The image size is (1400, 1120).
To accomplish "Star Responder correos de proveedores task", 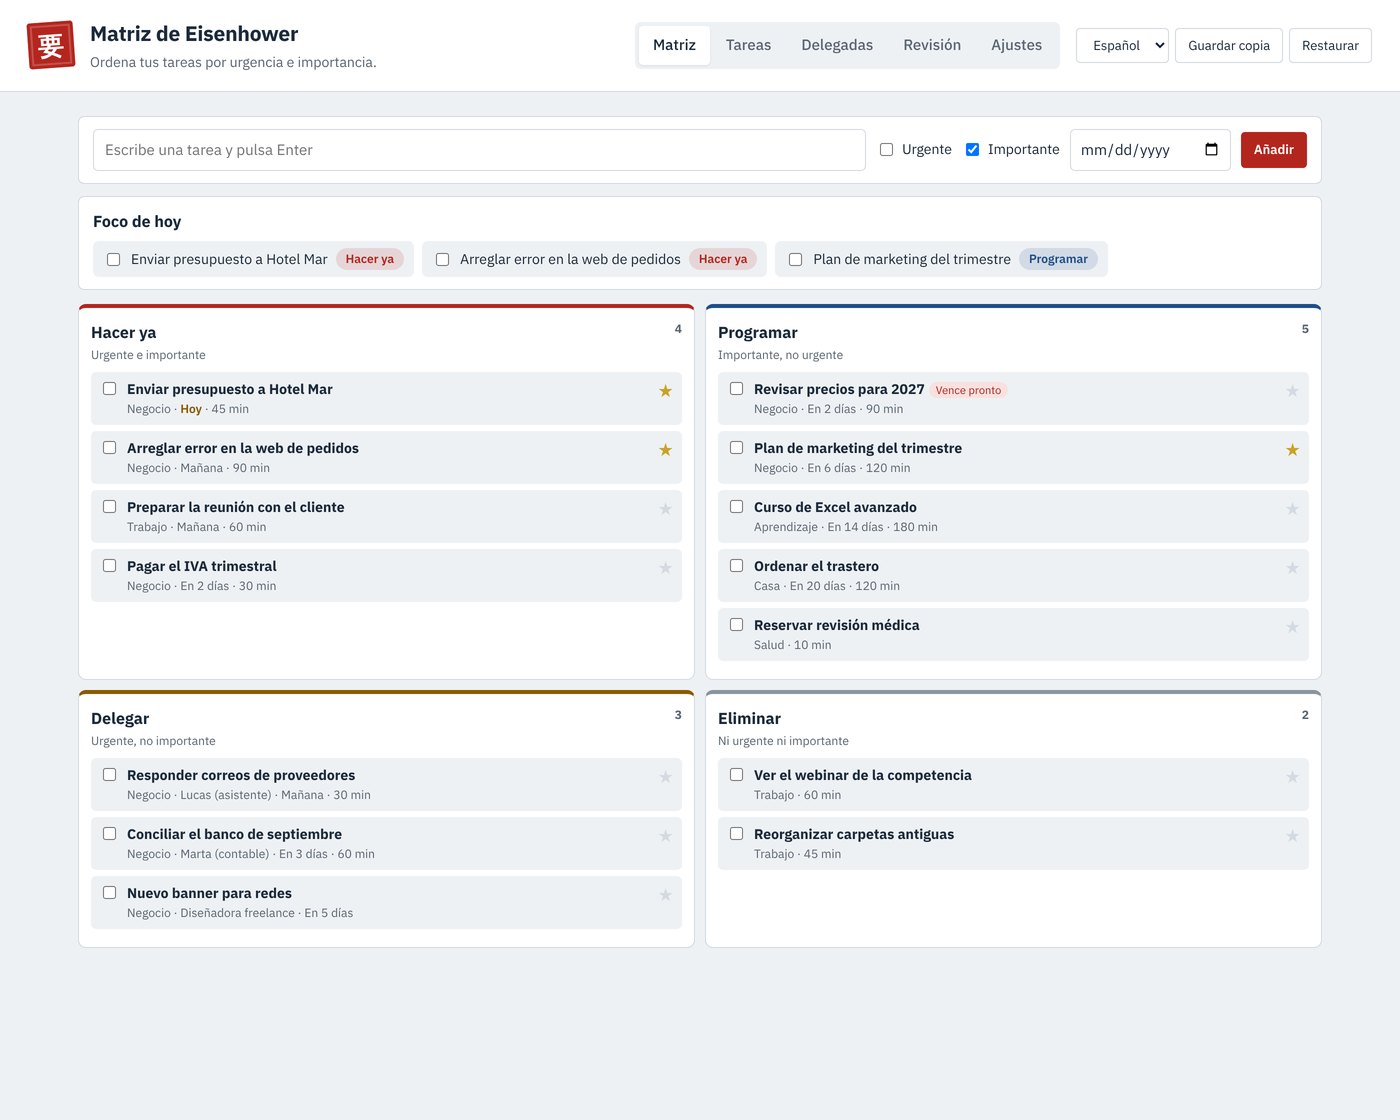I will tap(665, 777).
